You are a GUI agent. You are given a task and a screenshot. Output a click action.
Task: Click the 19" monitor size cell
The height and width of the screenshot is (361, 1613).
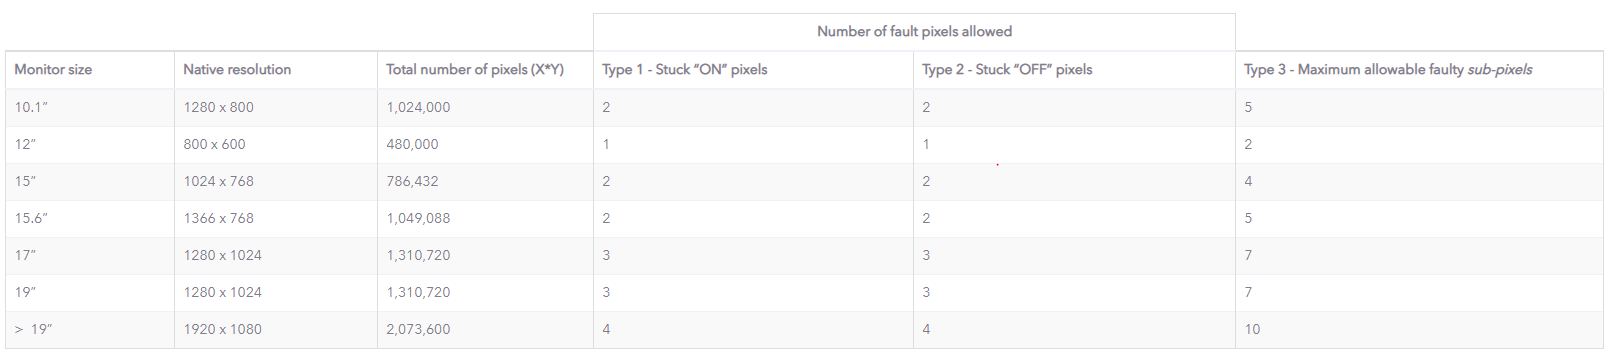coord(90,292)
